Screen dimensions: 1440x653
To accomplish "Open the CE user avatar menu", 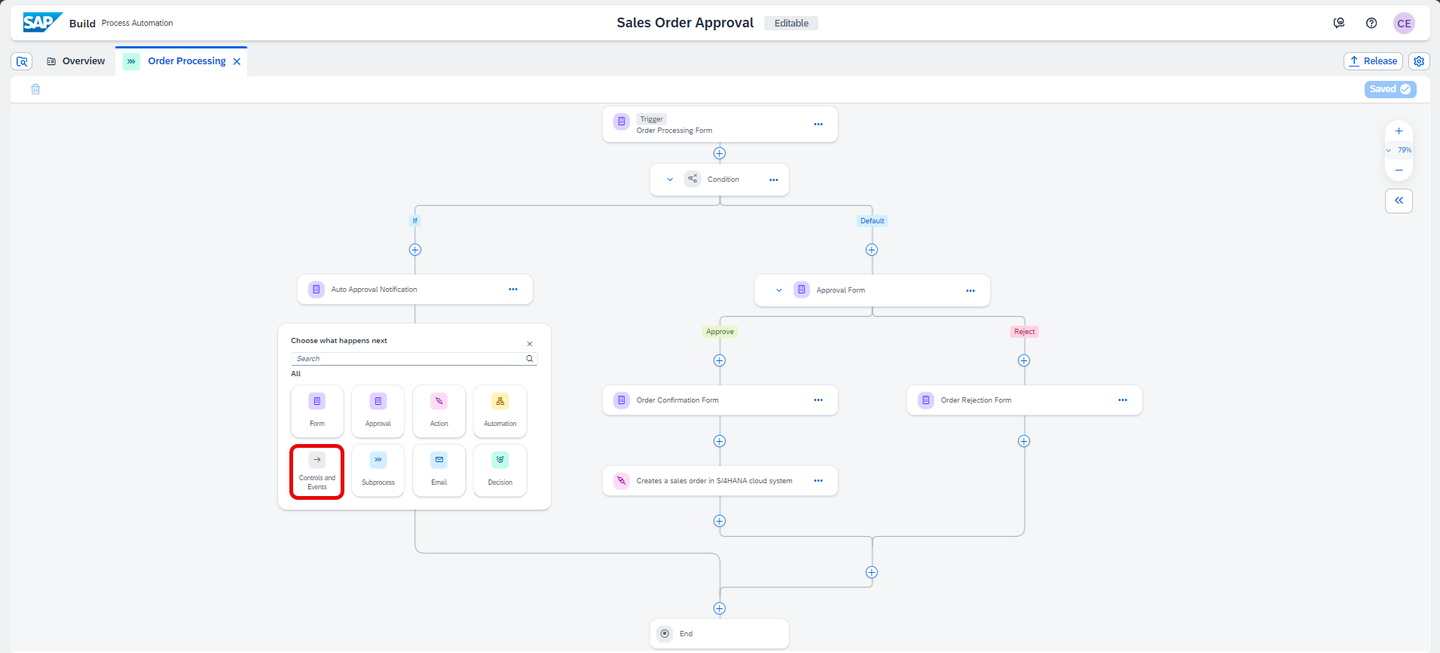I will (1404, 23).
